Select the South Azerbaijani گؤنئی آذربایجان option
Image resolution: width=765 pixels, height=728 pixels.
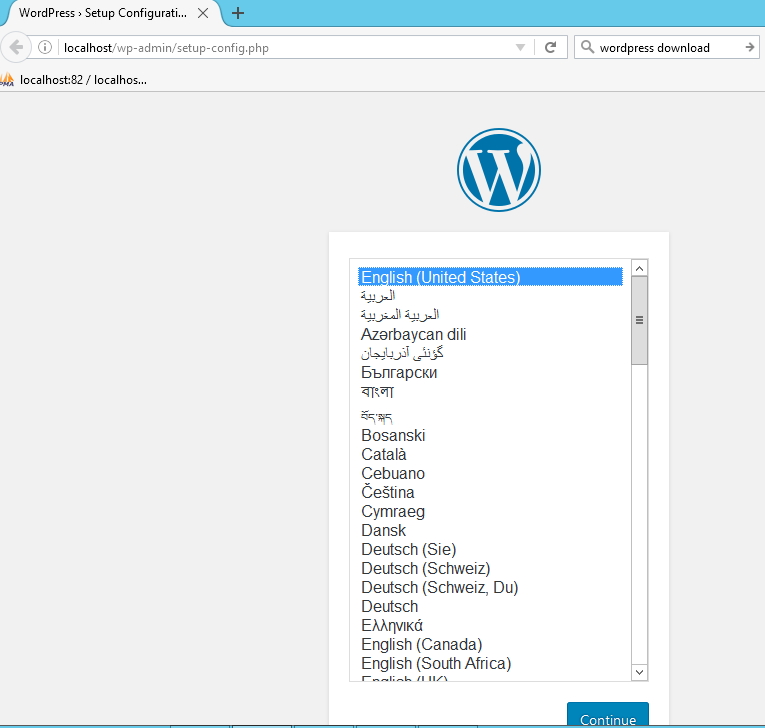tap(490, 353)
